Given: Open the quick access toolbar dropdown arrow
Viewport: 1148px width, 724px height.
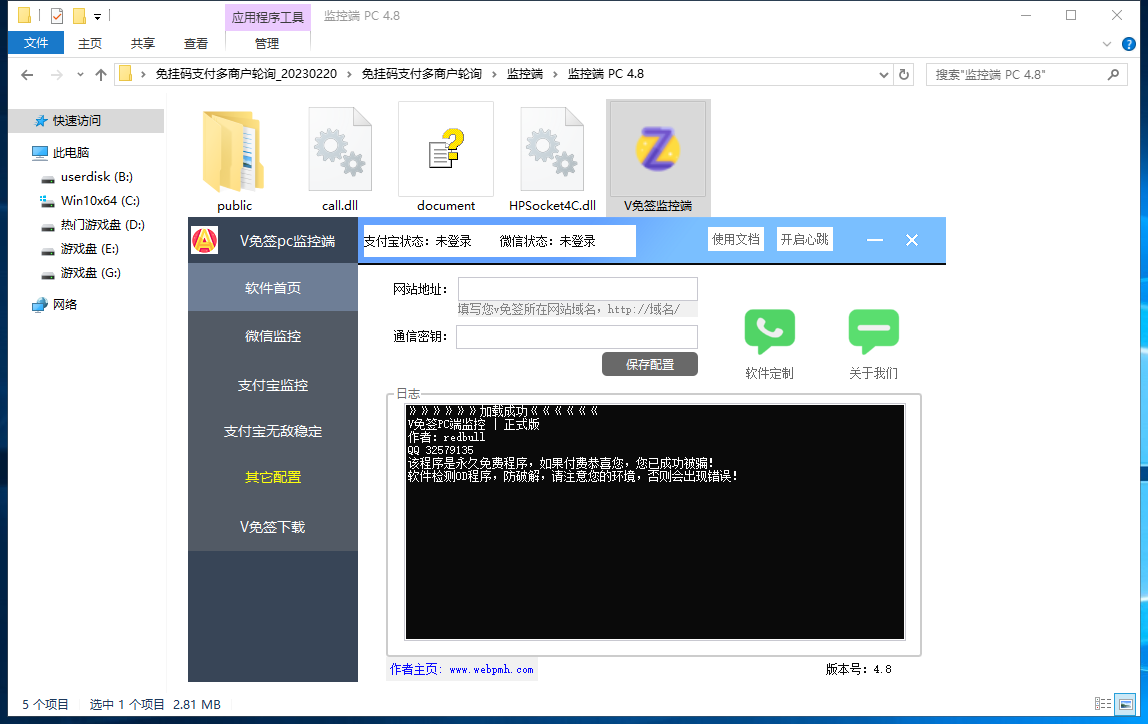Looking at the screenshot, I should [97, 16].
